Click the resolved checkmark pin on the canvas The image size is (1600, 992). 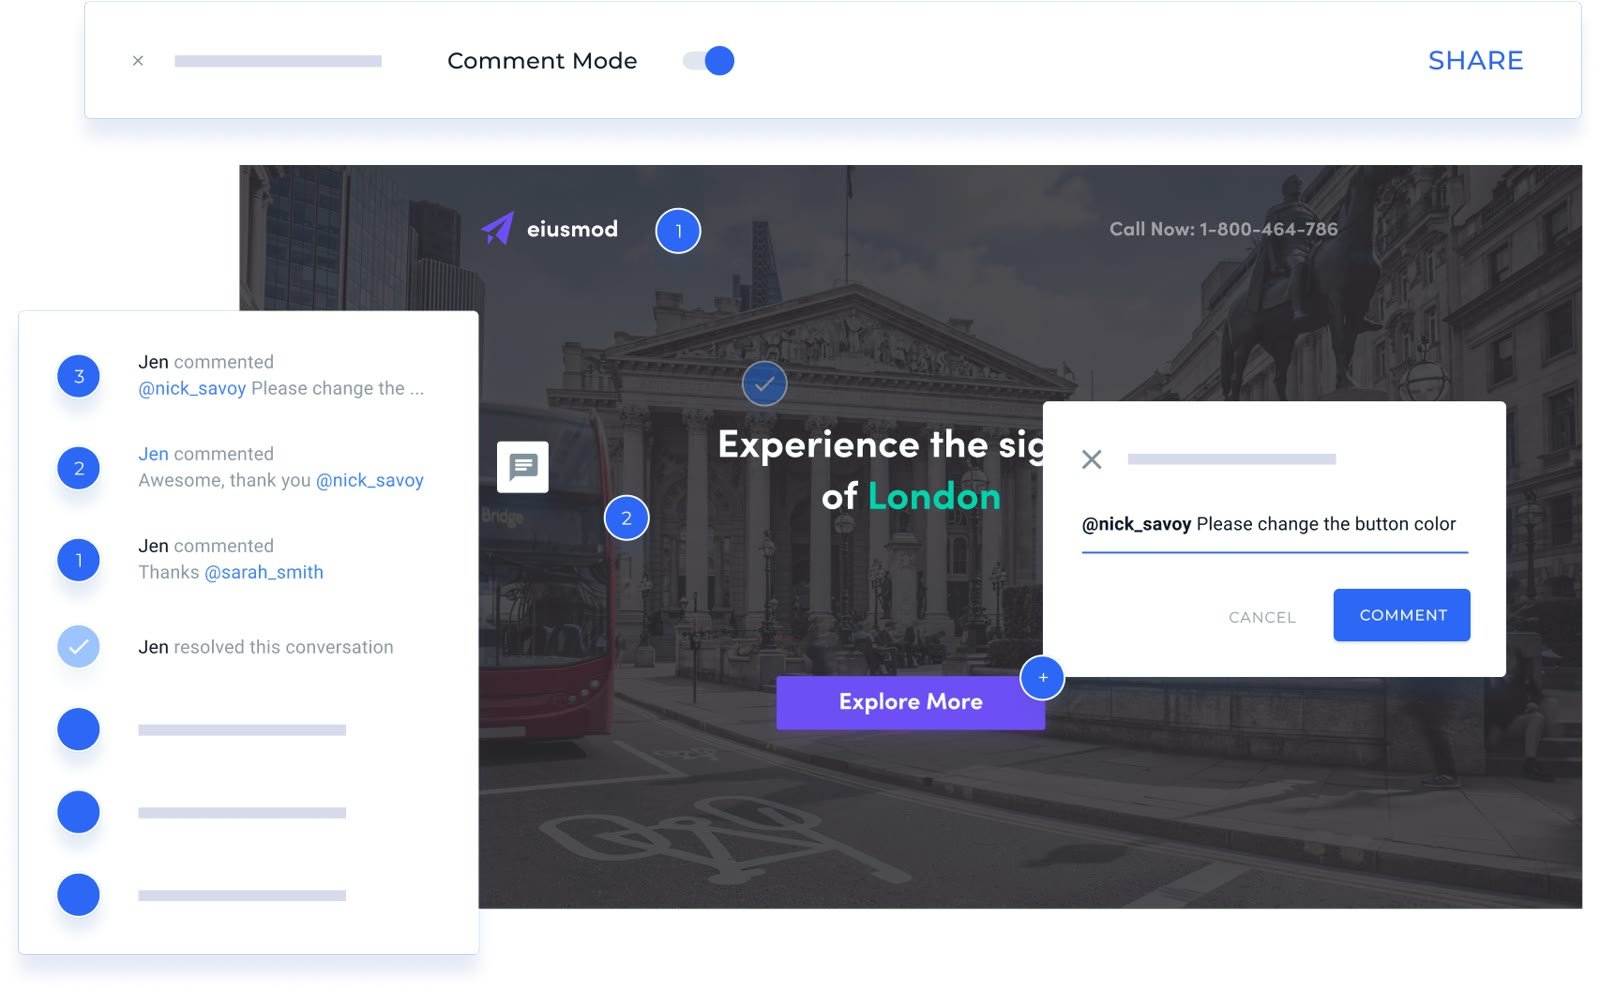tap(765, 383)
